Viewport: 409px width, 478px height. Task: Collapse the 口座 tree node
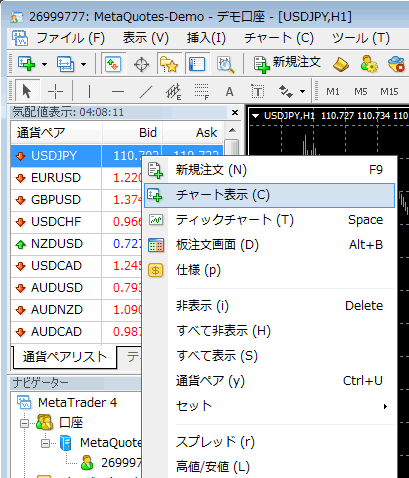coord(24,423)
